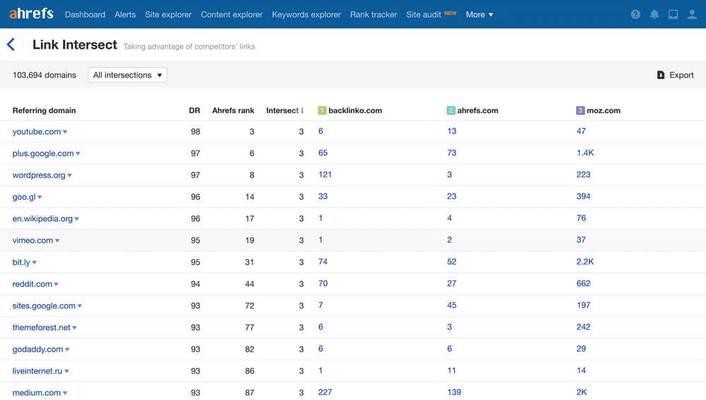
Task: Click the Export button
Action: click(675, 75)
